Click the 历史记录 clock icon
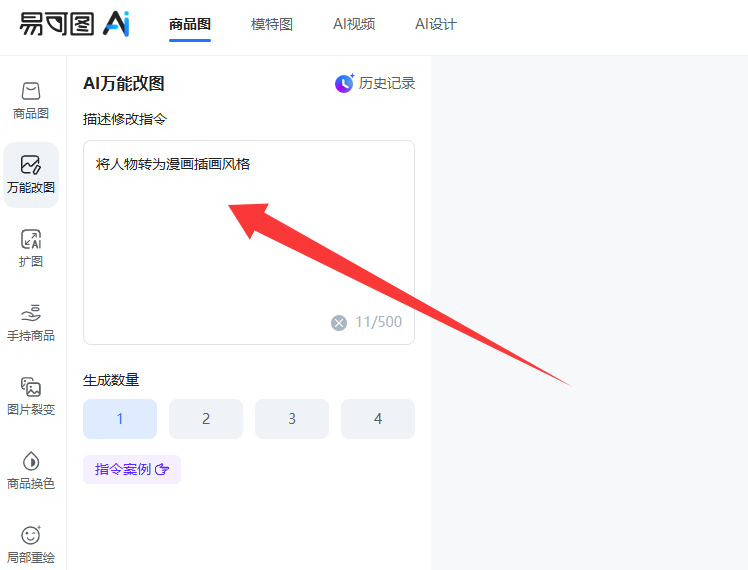Image resolution: width=748 pixels, height=570 pixels. coord(344,83)
